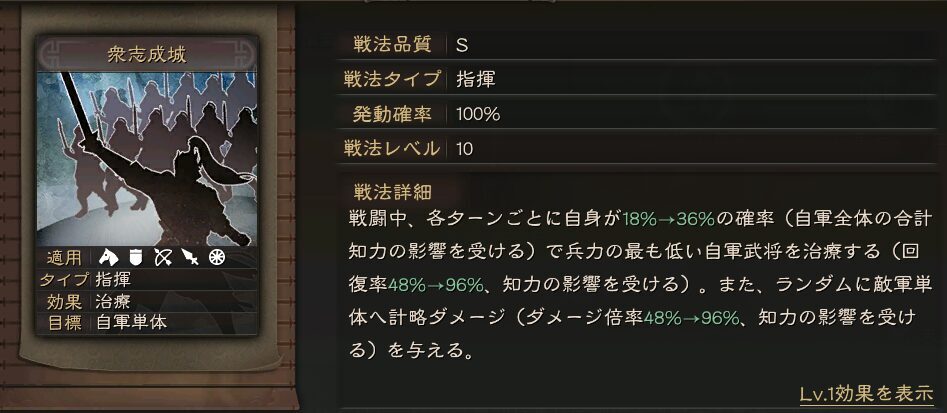
Task: Click the tactic card artwork with sword silhouette
Action: pyautogui.click(x=147, y=159)
